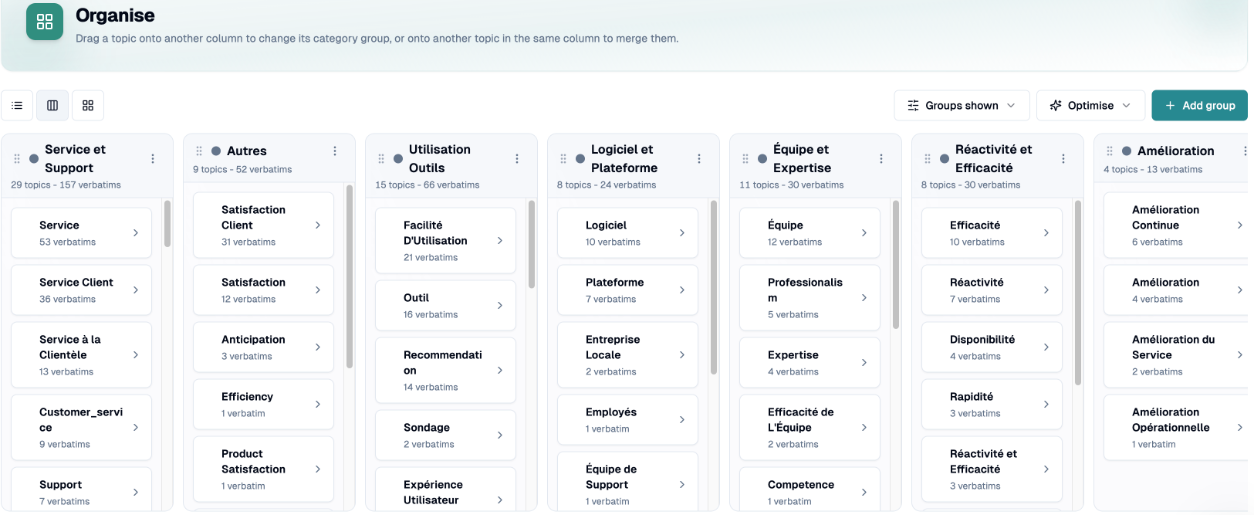Select the Entreprise Locale topic
The height and width of the screenshot is (515, 1254).
pyautogui.click(x=627, y=355)
